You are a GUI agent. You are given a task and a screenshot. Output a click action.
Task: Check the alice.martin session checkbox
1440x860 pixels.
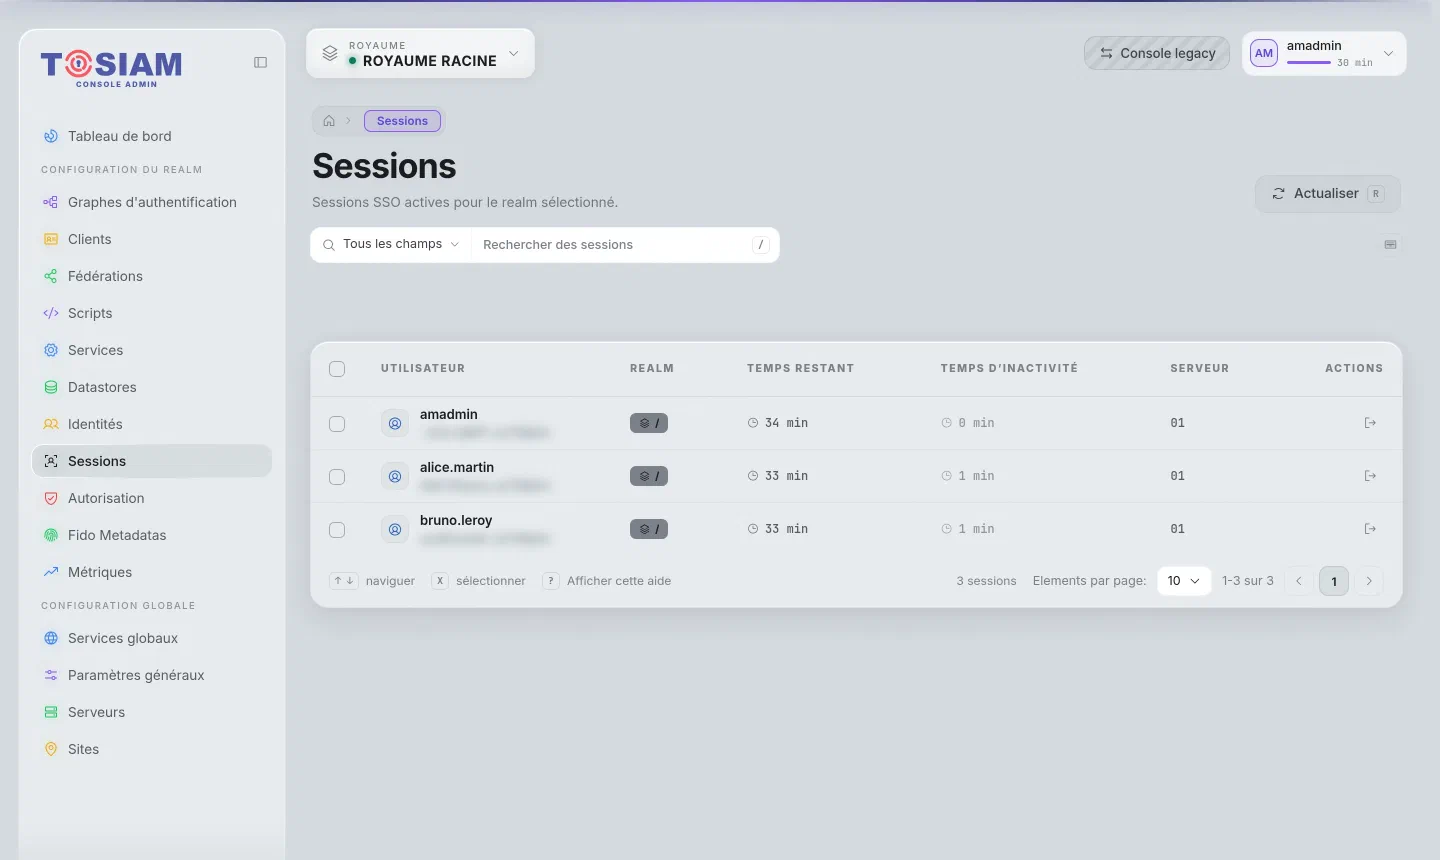click(x=337, y=477)
